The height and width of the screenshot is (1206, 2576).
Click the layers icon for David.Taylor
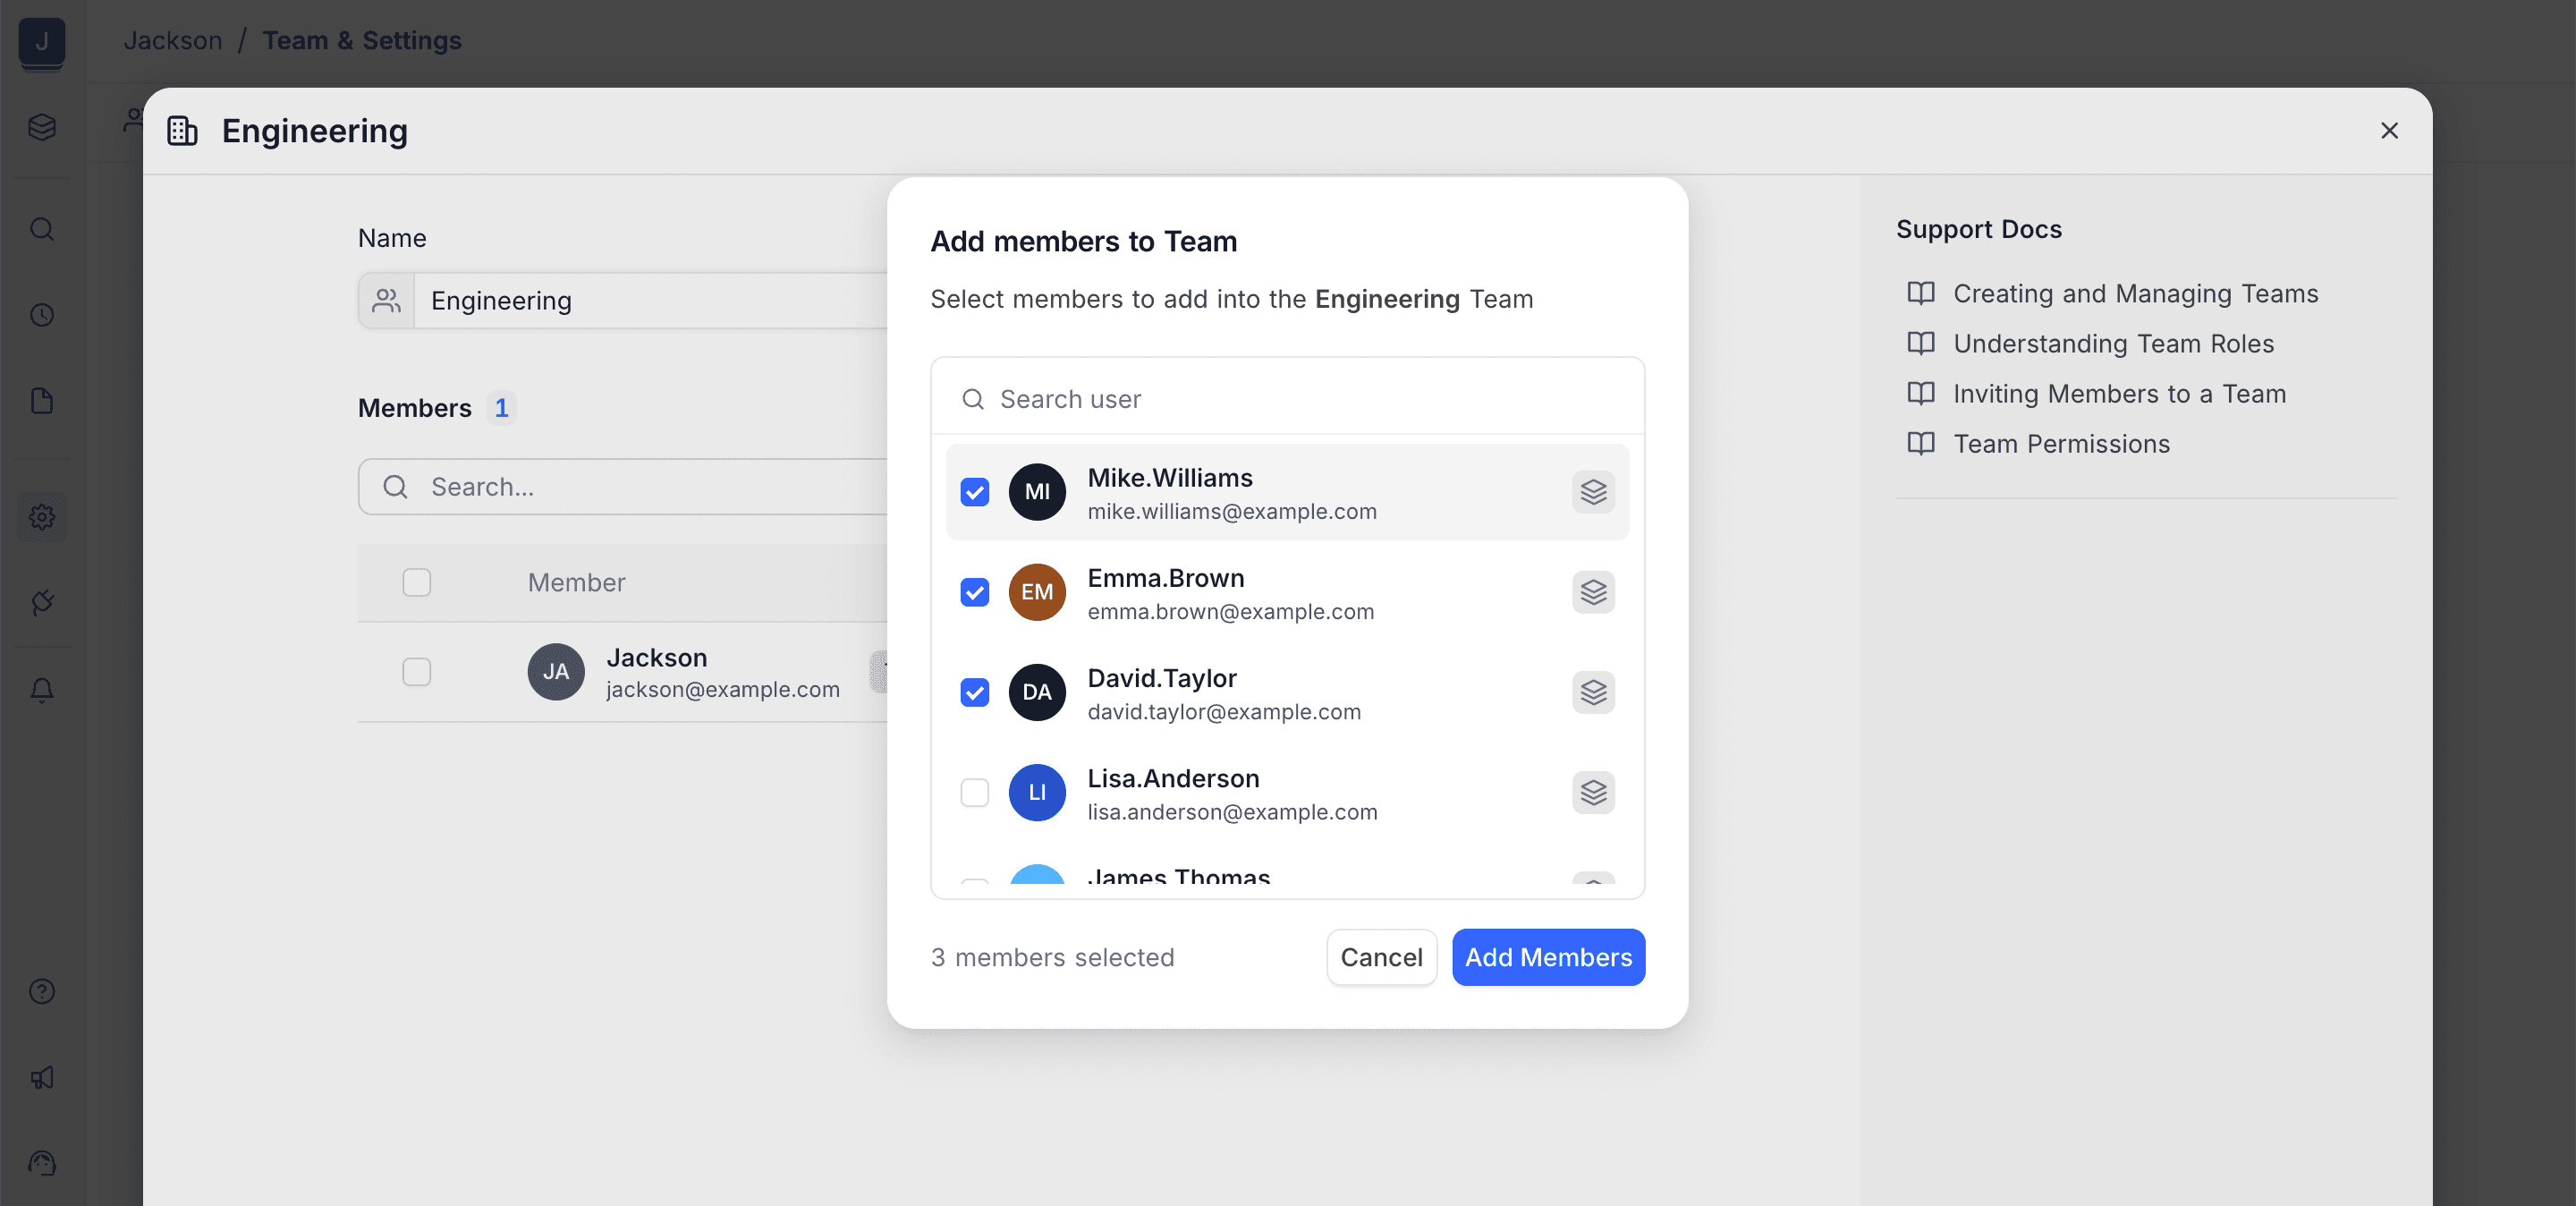(x=1593, y=692)
